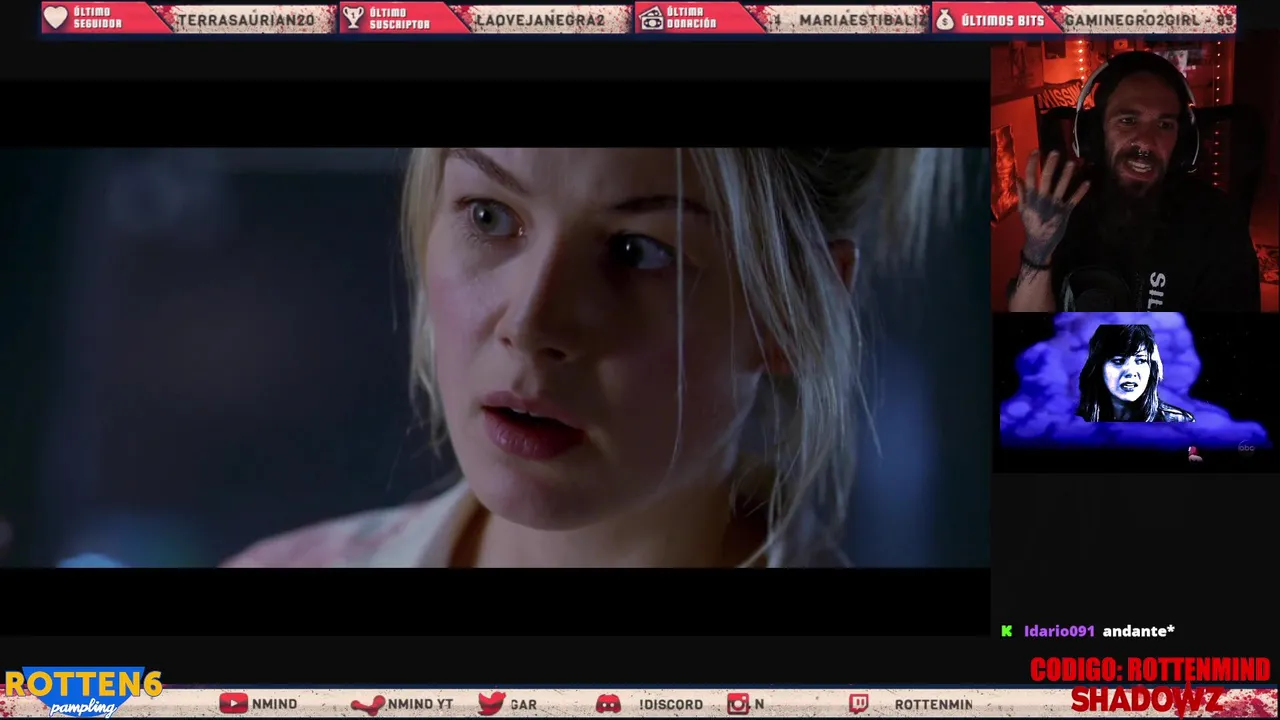Click the NMIND YT text
The height and width of the screenshot is (720, 1280).
[x=420, y=705]
